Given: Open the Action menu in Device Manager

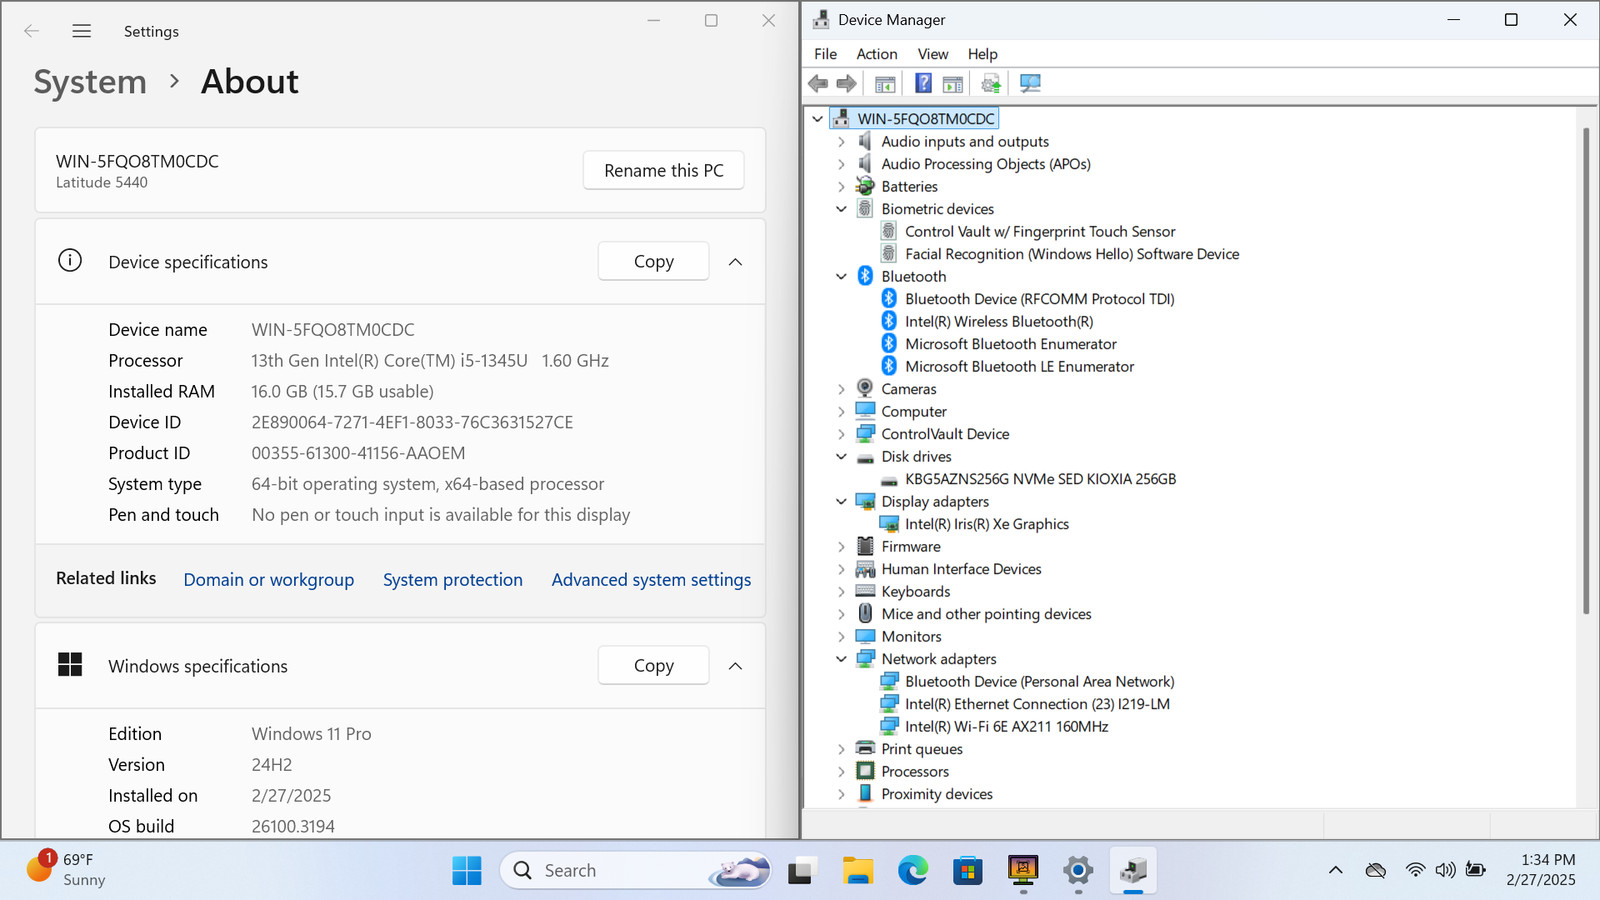Looking at the screenshot, I should 877,54.
